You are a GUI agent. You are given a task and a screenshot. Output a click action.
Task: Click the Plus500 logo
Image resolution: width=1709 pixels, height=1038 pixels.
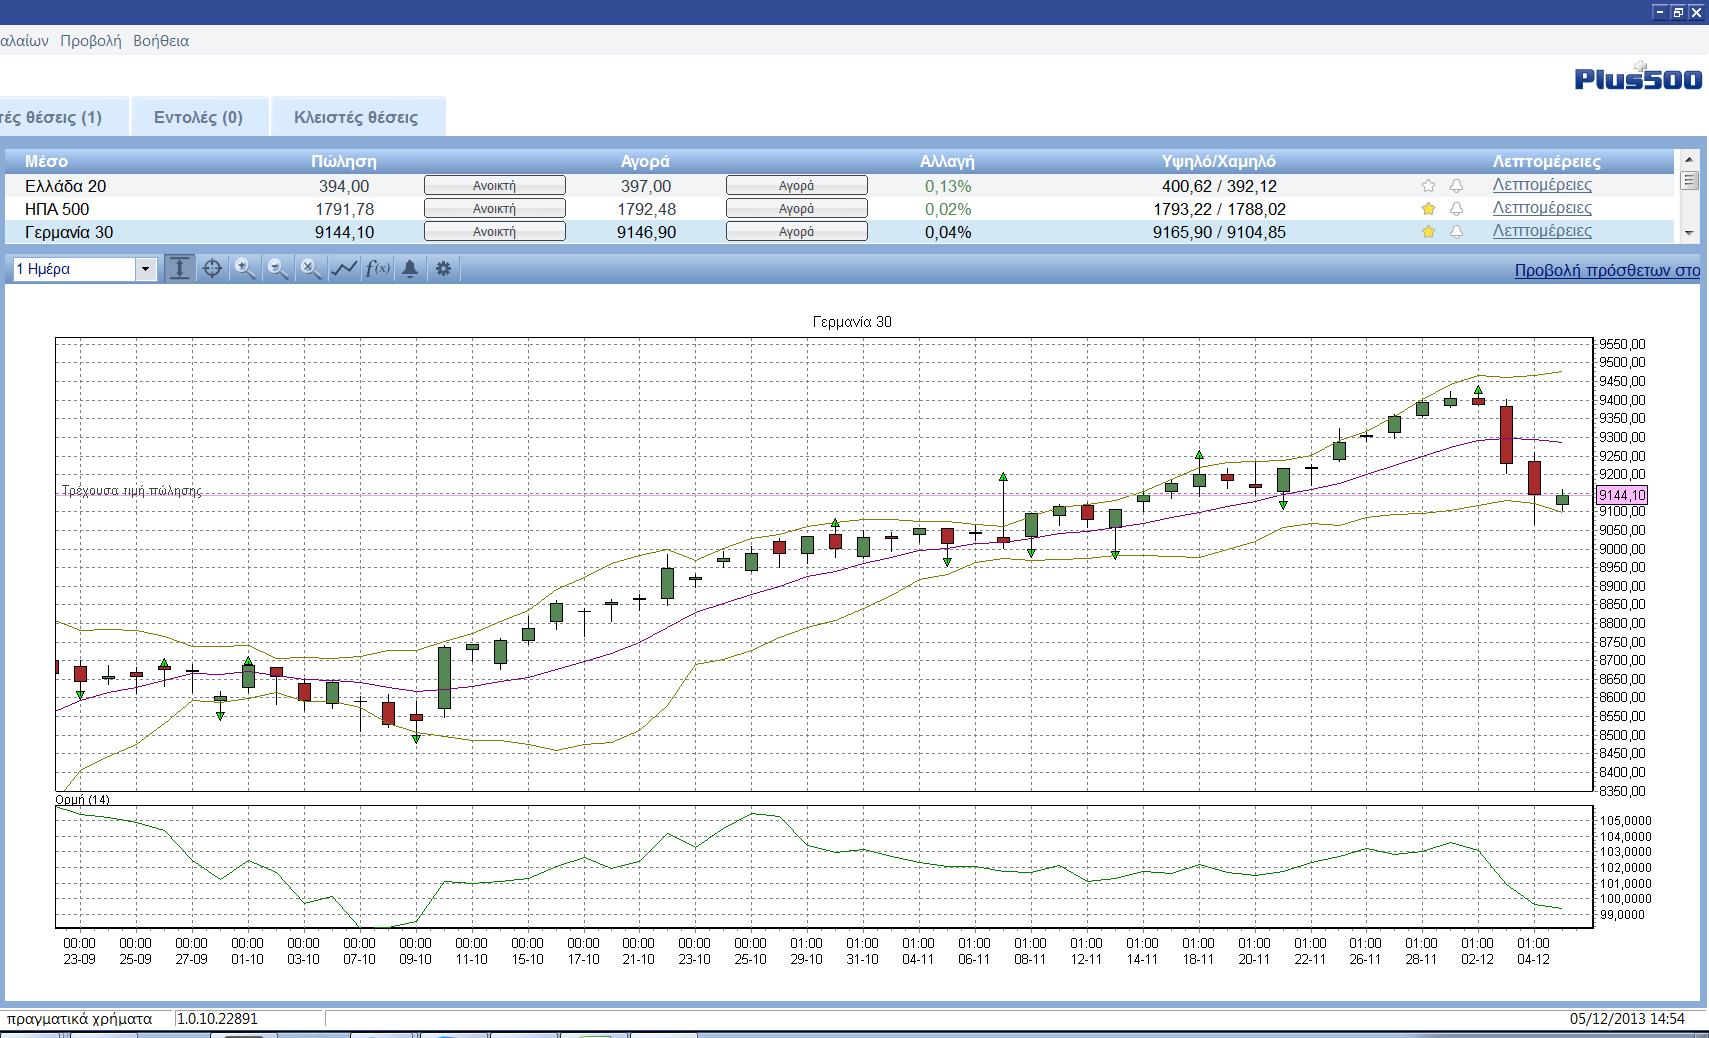(x=1637, y=77)
